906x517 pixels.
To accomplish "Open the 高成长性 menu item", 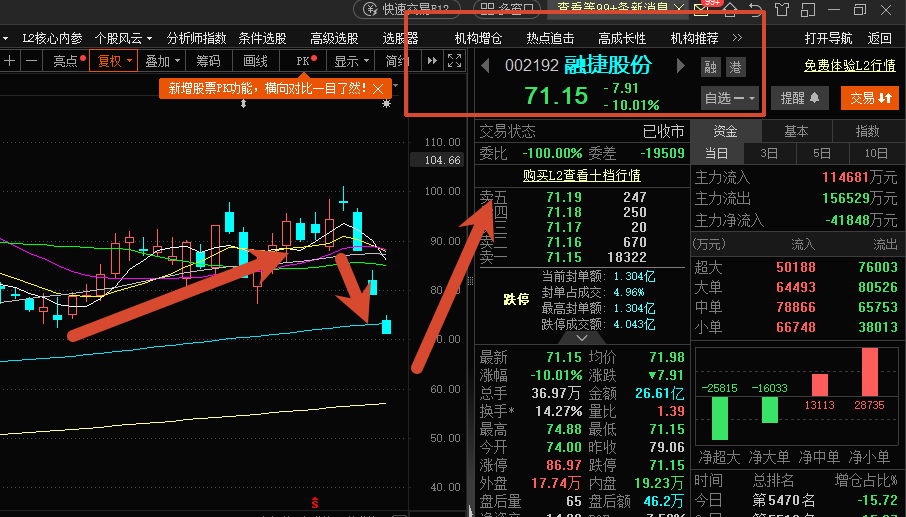I will point(622,39).
